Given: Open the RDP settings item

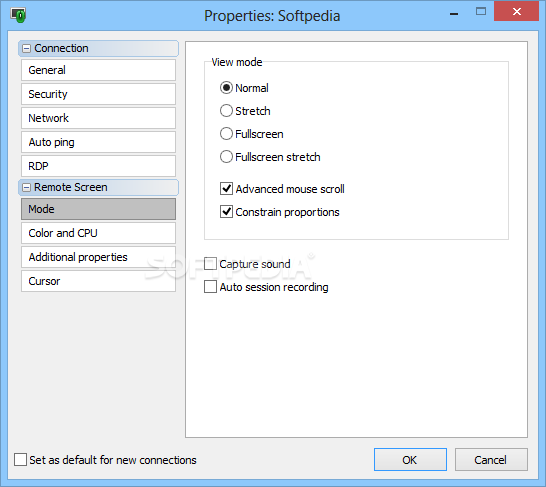Looking at the screenshot, I should click(x=98, y=166).
